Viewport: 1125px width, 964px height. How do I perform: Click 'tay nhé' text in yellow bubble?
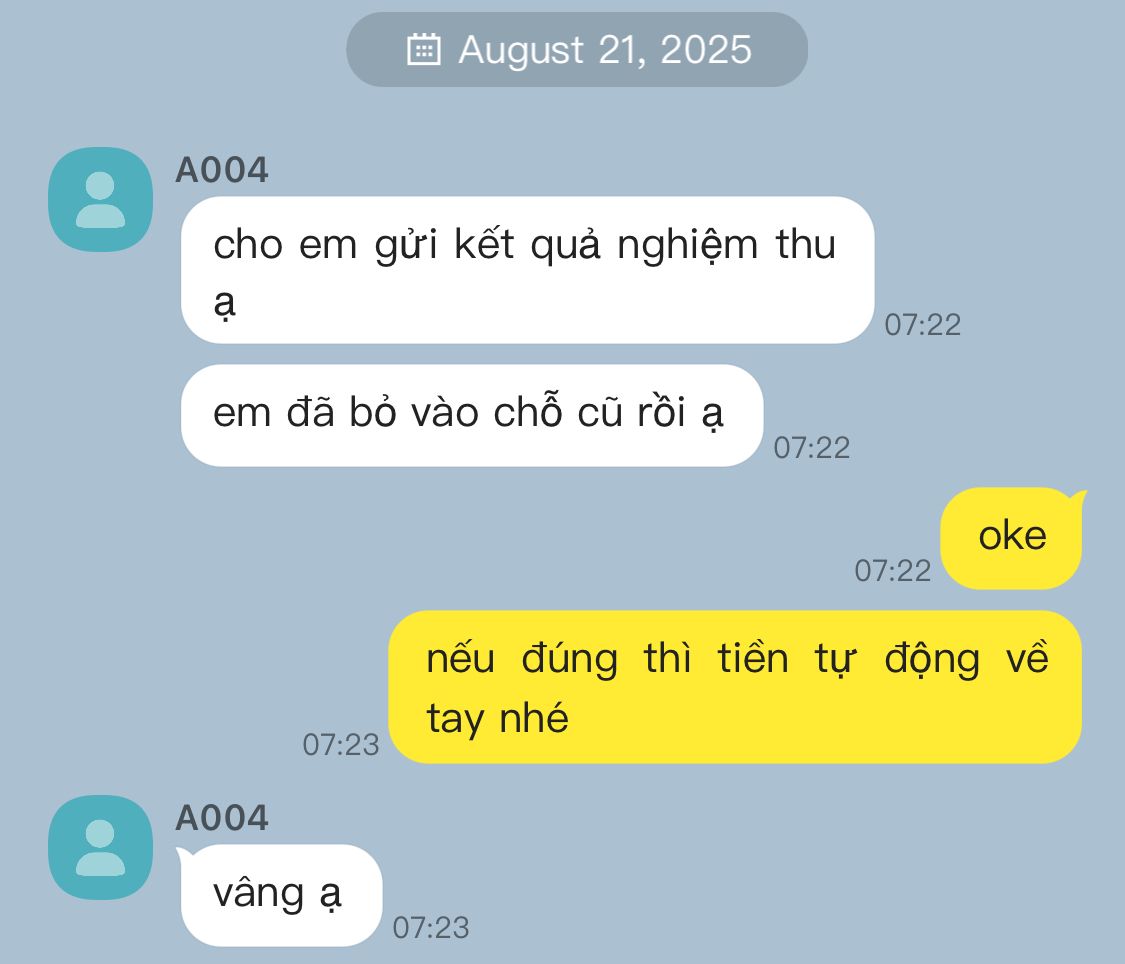[x=497, y=719]
